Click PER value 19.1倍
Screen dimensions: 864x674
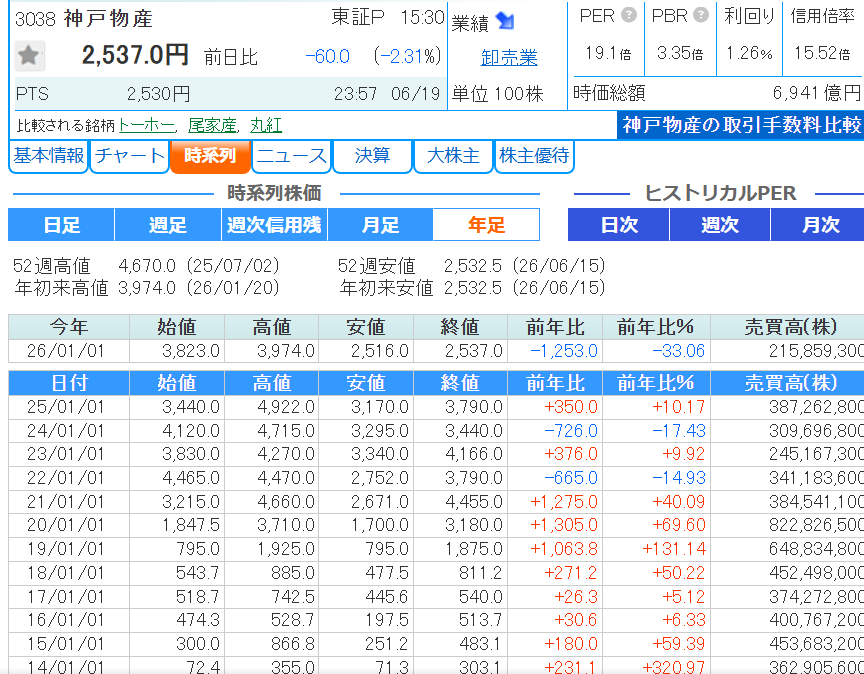click(x=608, y=53)
